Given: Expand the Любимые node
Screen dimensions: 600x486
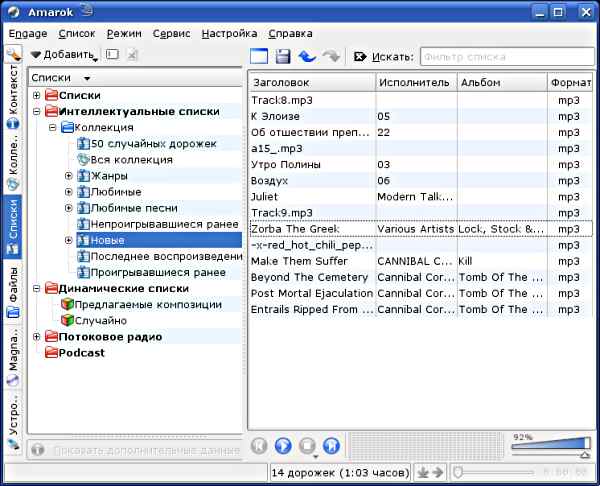Looking at the screenshot, I should (69, 192).
